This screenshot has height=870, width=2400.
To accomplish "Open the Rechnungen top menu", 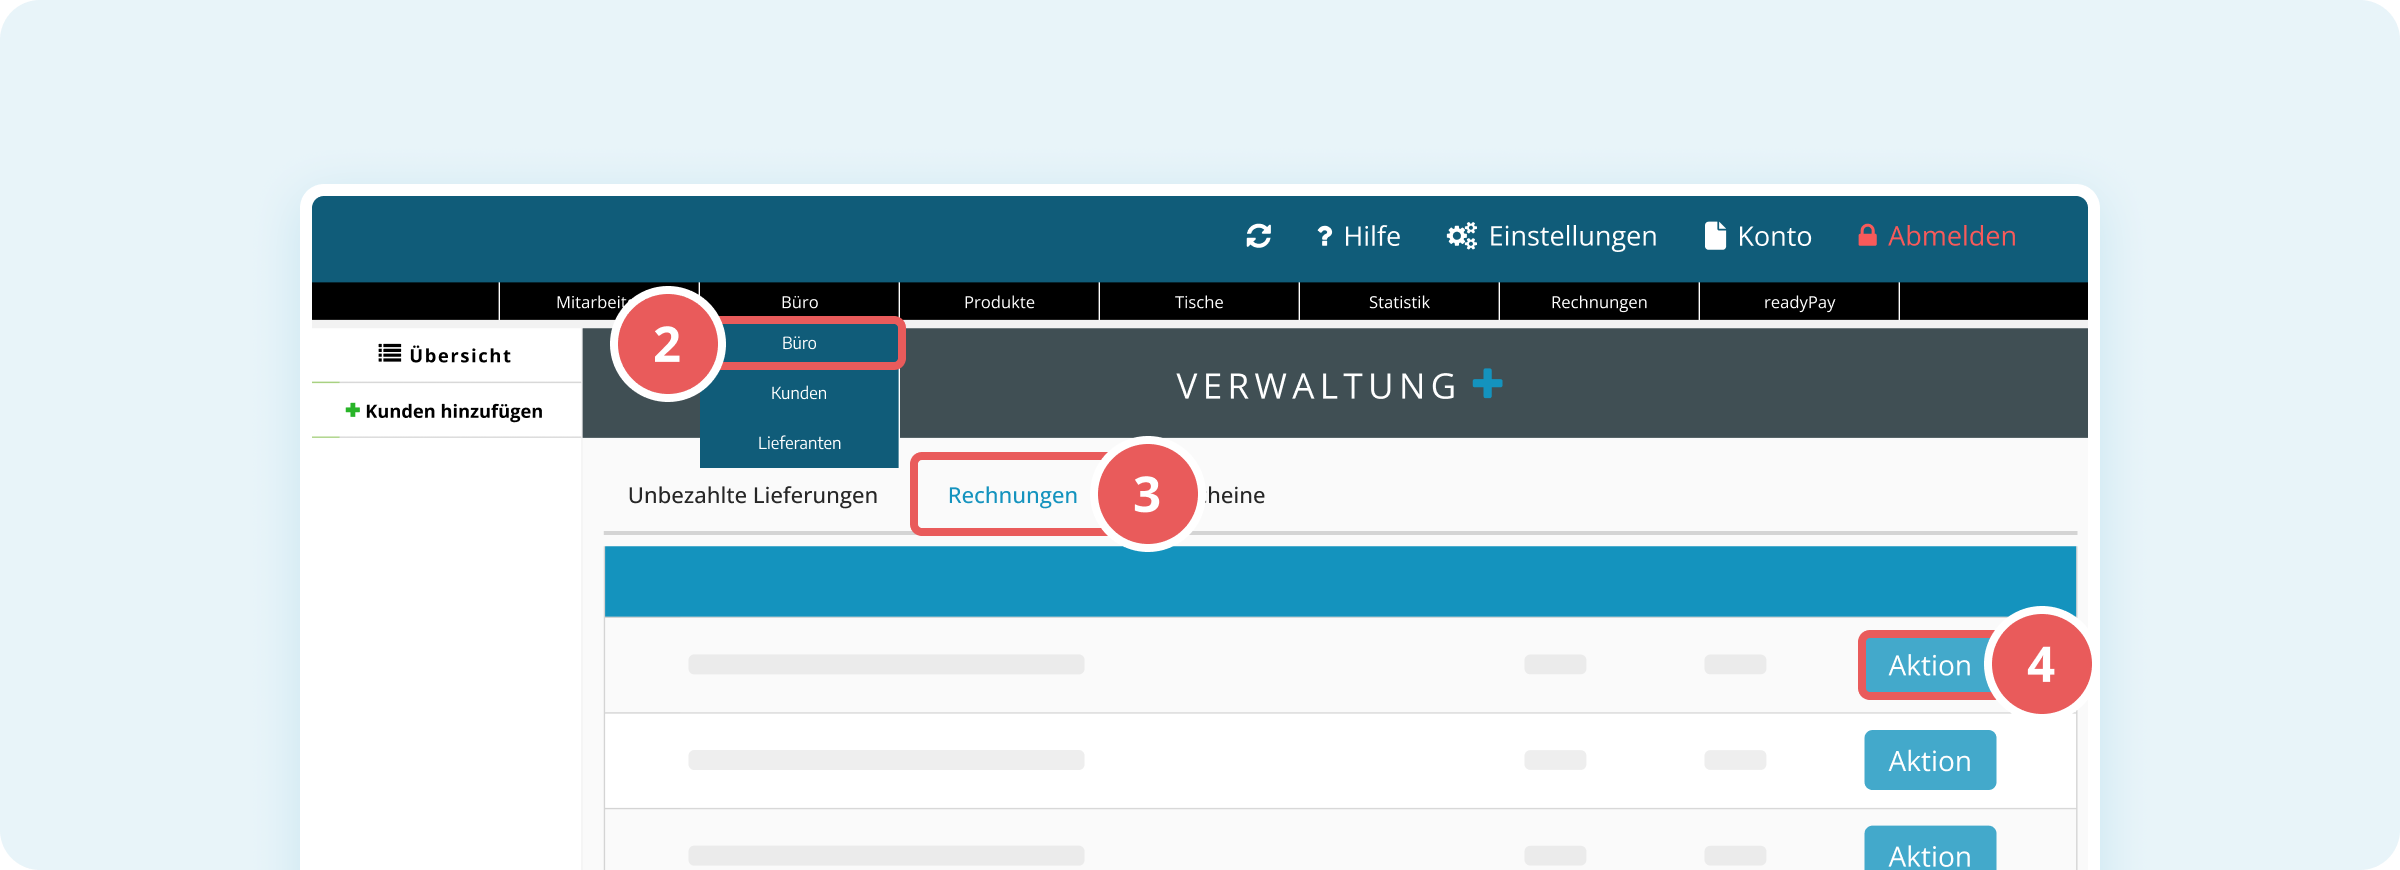I will point(1599,302).
